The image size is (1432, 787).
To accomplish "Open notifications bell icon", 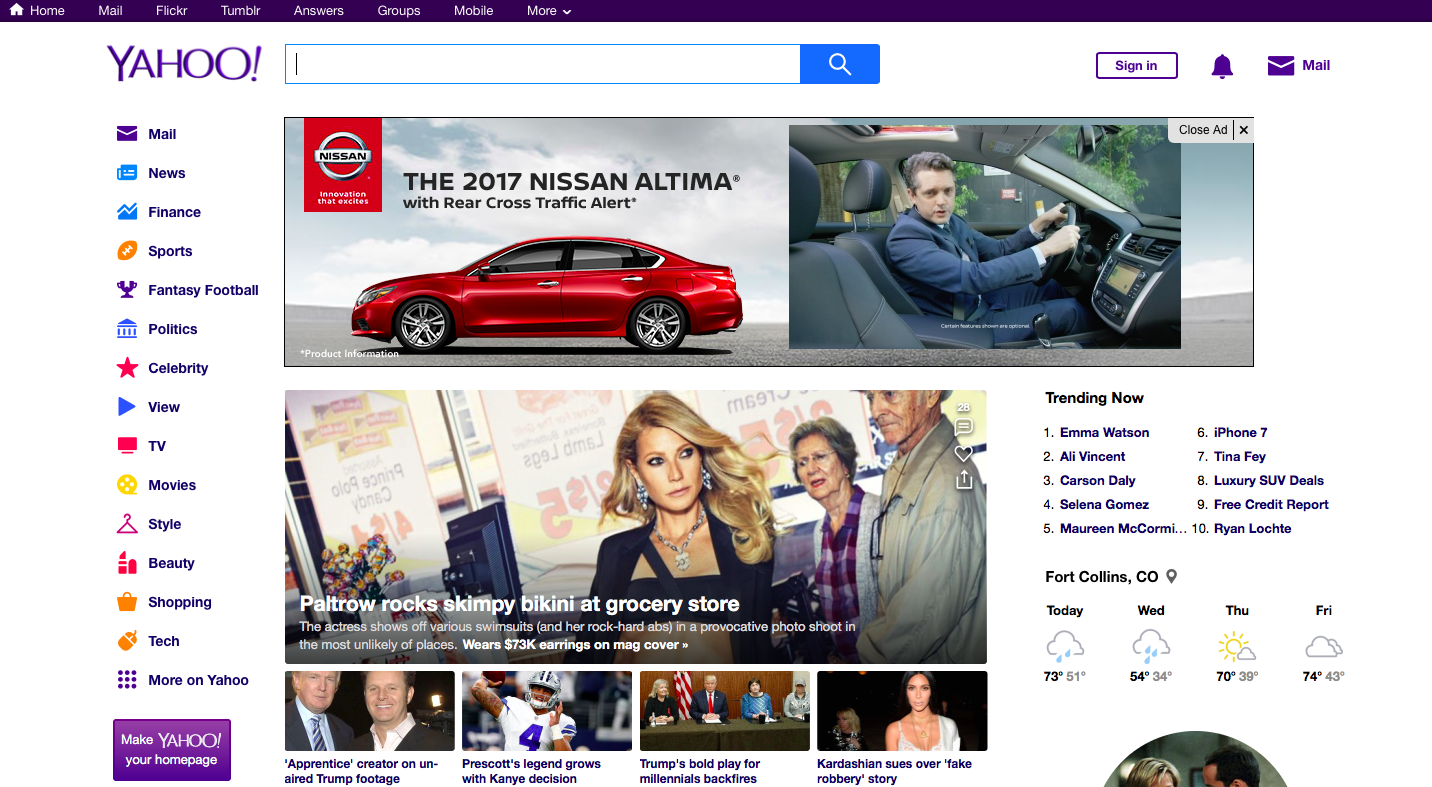I will pos(1222,66).
